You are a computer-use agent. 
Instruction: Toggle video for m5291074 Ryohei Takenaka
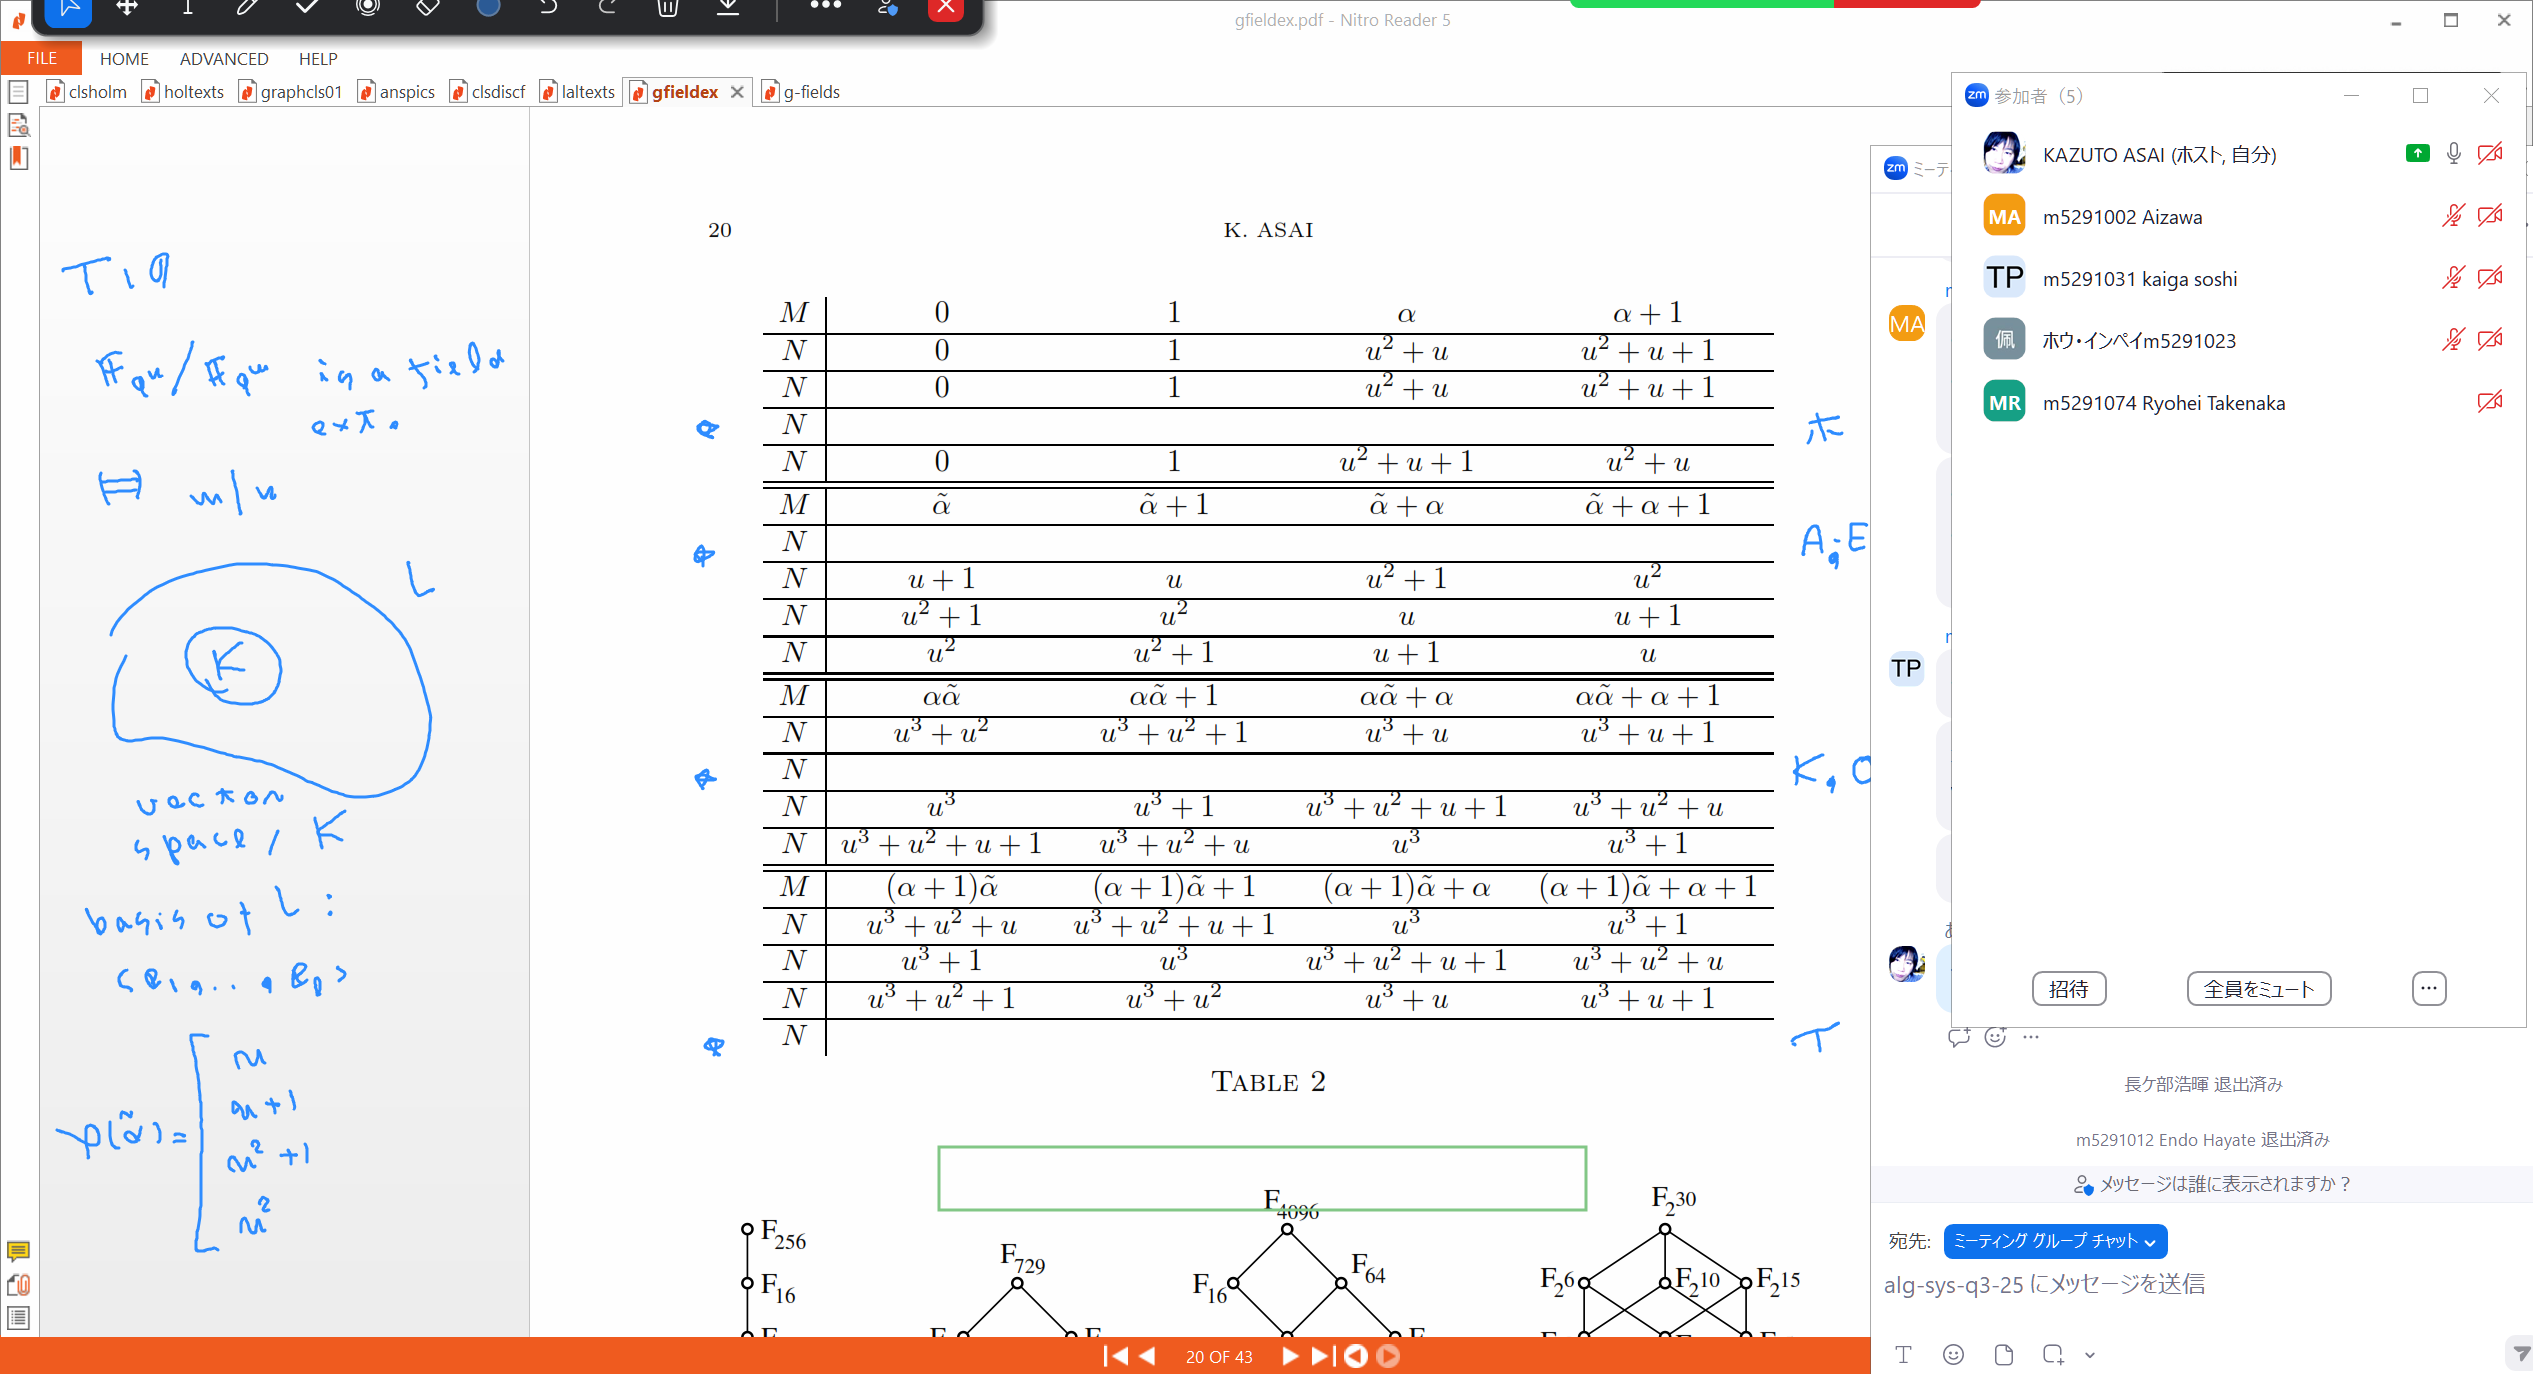[2490, 402]
